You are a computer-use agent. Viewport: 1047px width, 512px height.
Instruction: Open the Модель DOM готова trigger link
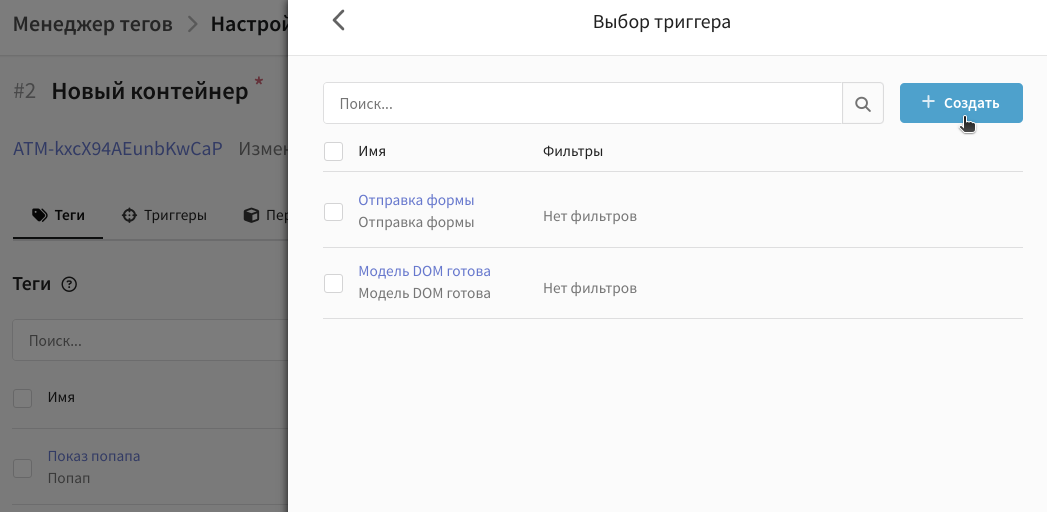tap(424, 271)
